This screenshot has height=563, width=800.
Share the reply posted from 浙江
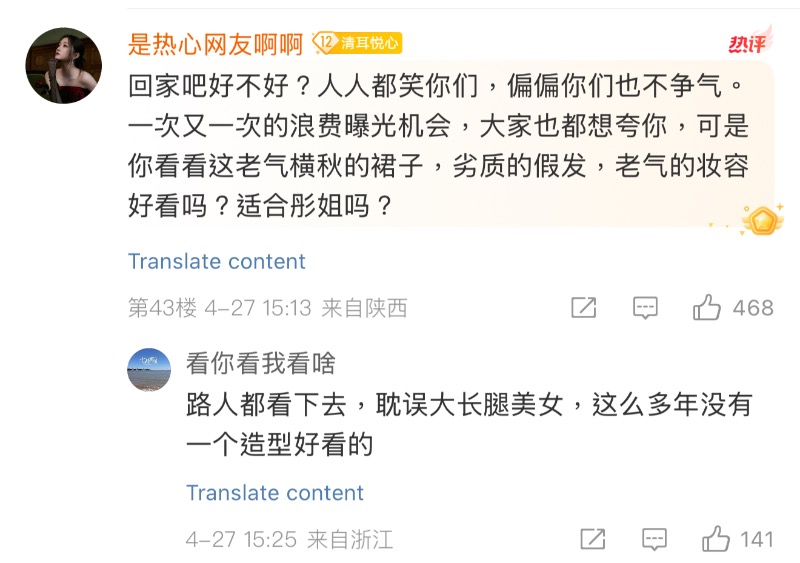pyautogui.click(x=592, y=539)
